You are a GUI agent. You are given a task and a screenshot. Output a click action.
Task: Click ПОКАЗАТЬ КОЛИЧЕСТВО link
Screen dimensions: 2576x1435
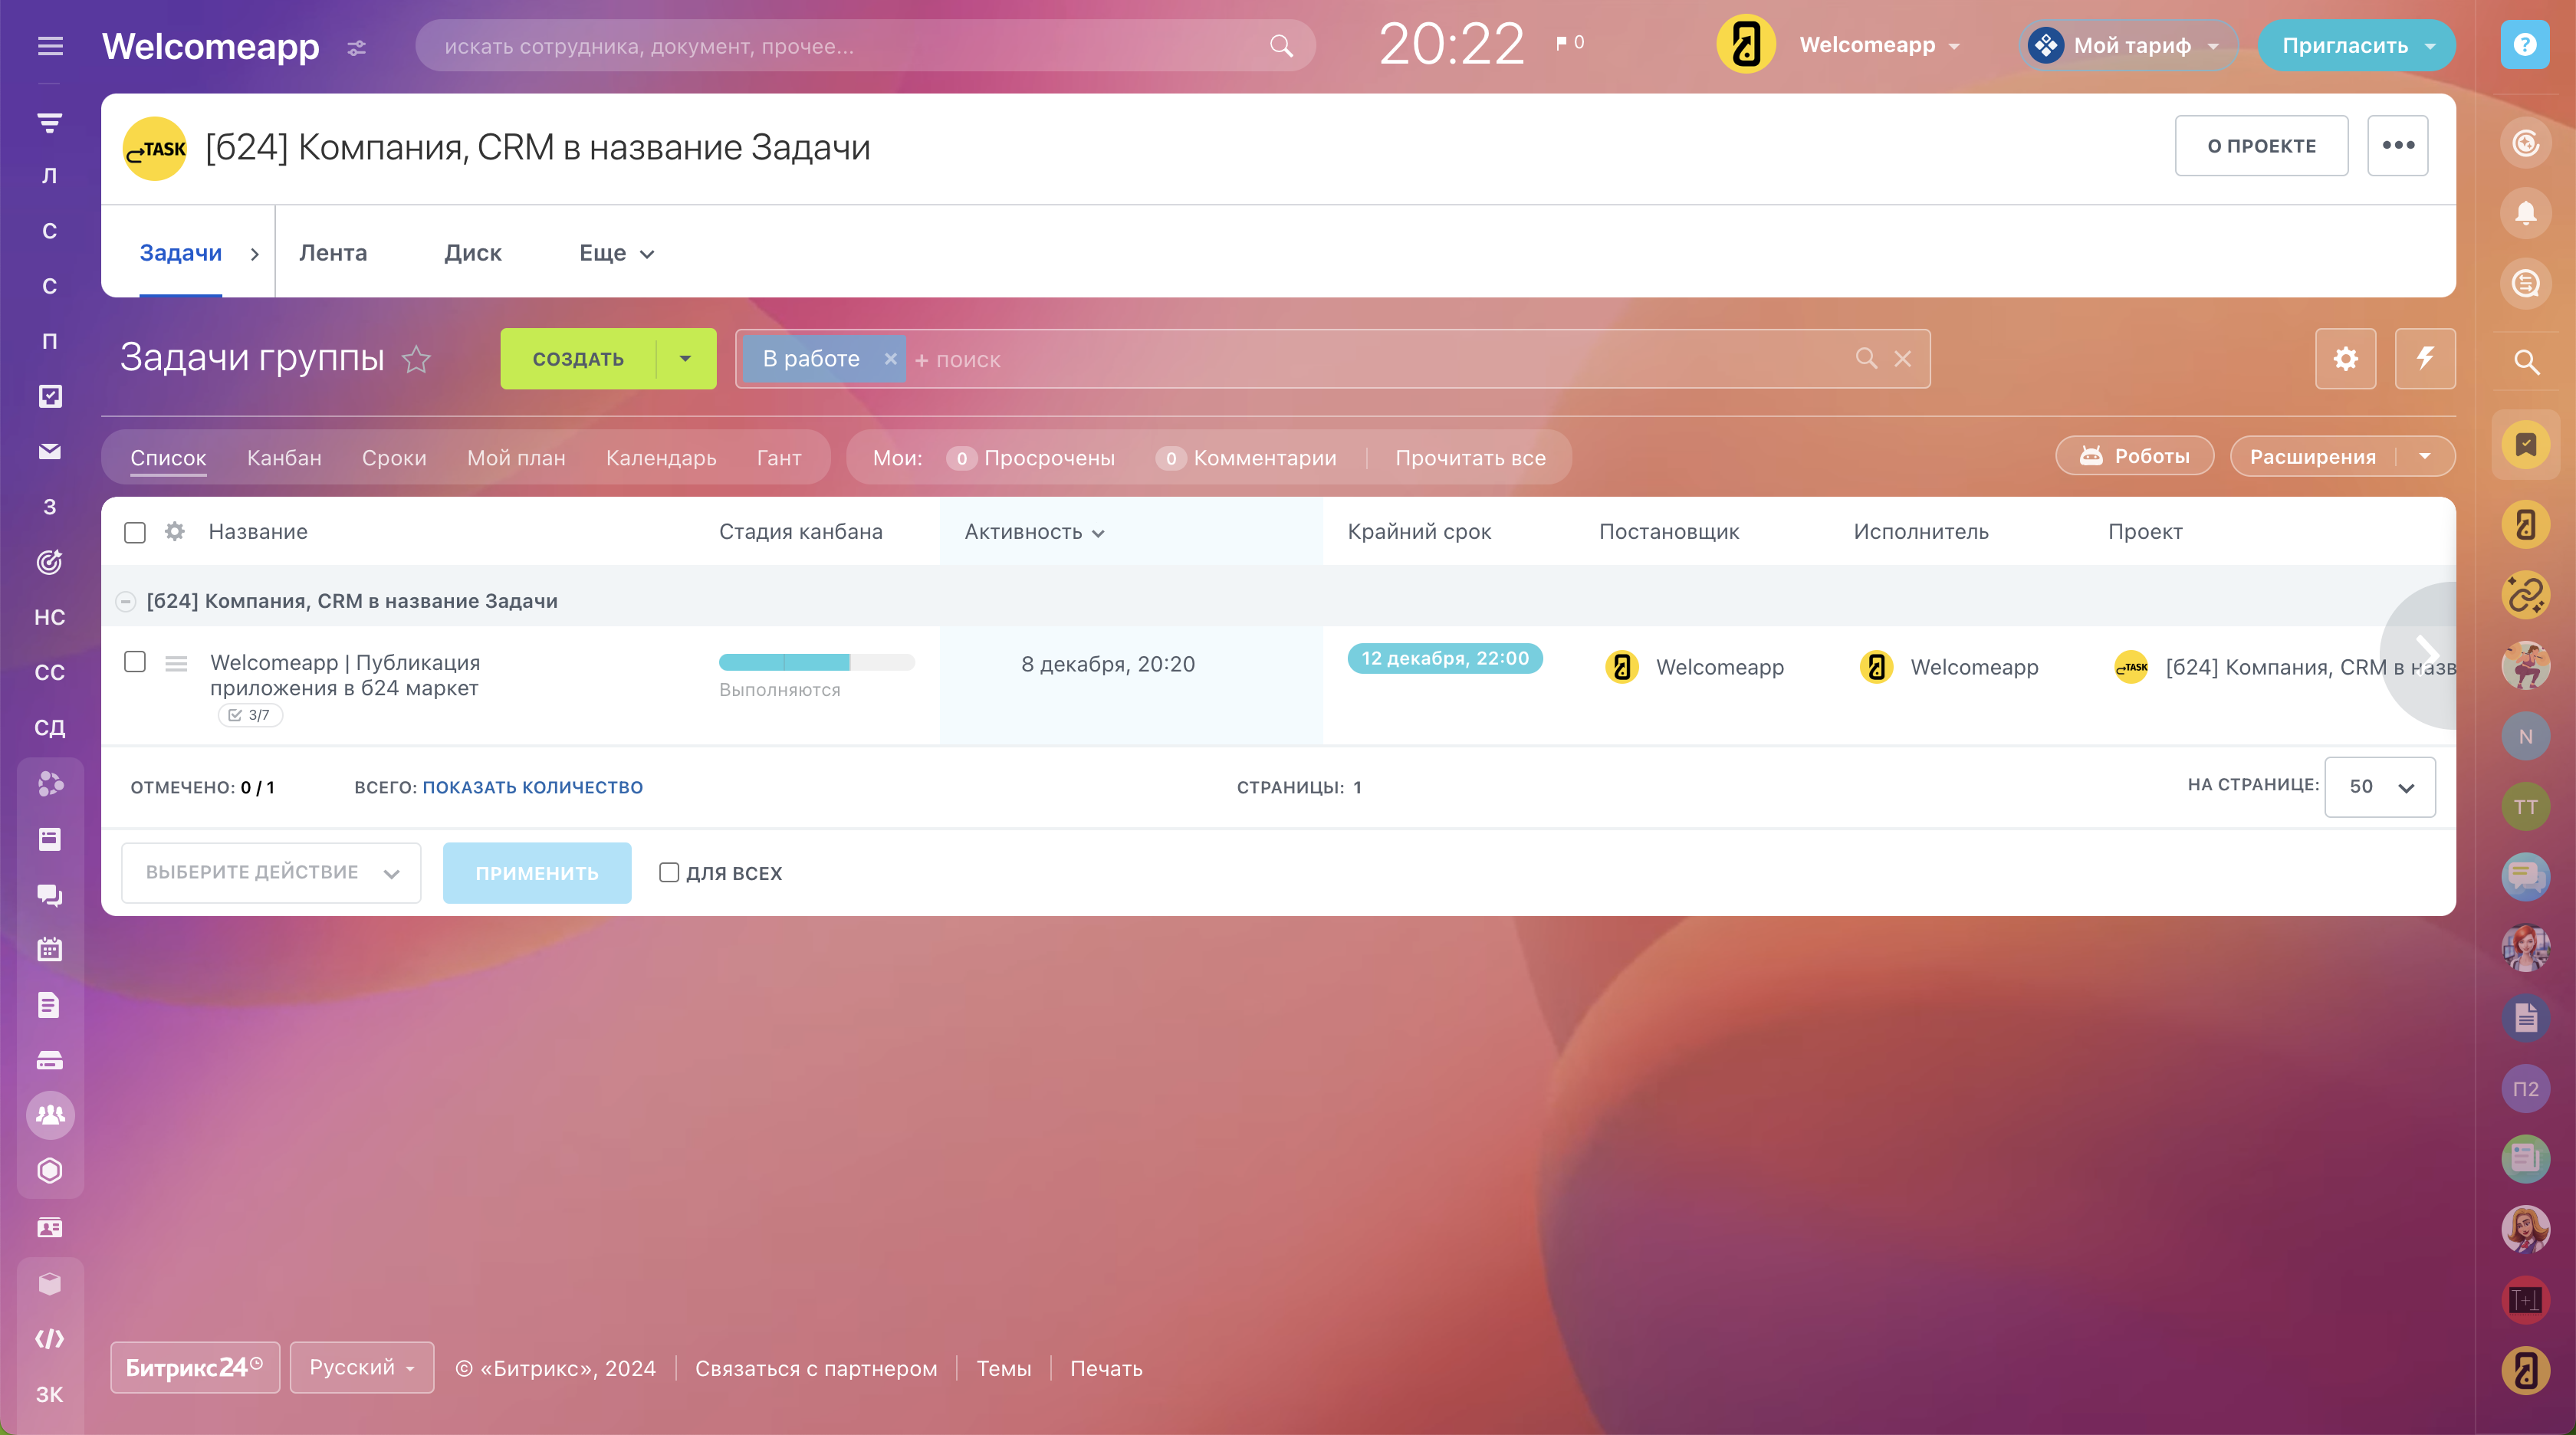click(x=532, y=787)
